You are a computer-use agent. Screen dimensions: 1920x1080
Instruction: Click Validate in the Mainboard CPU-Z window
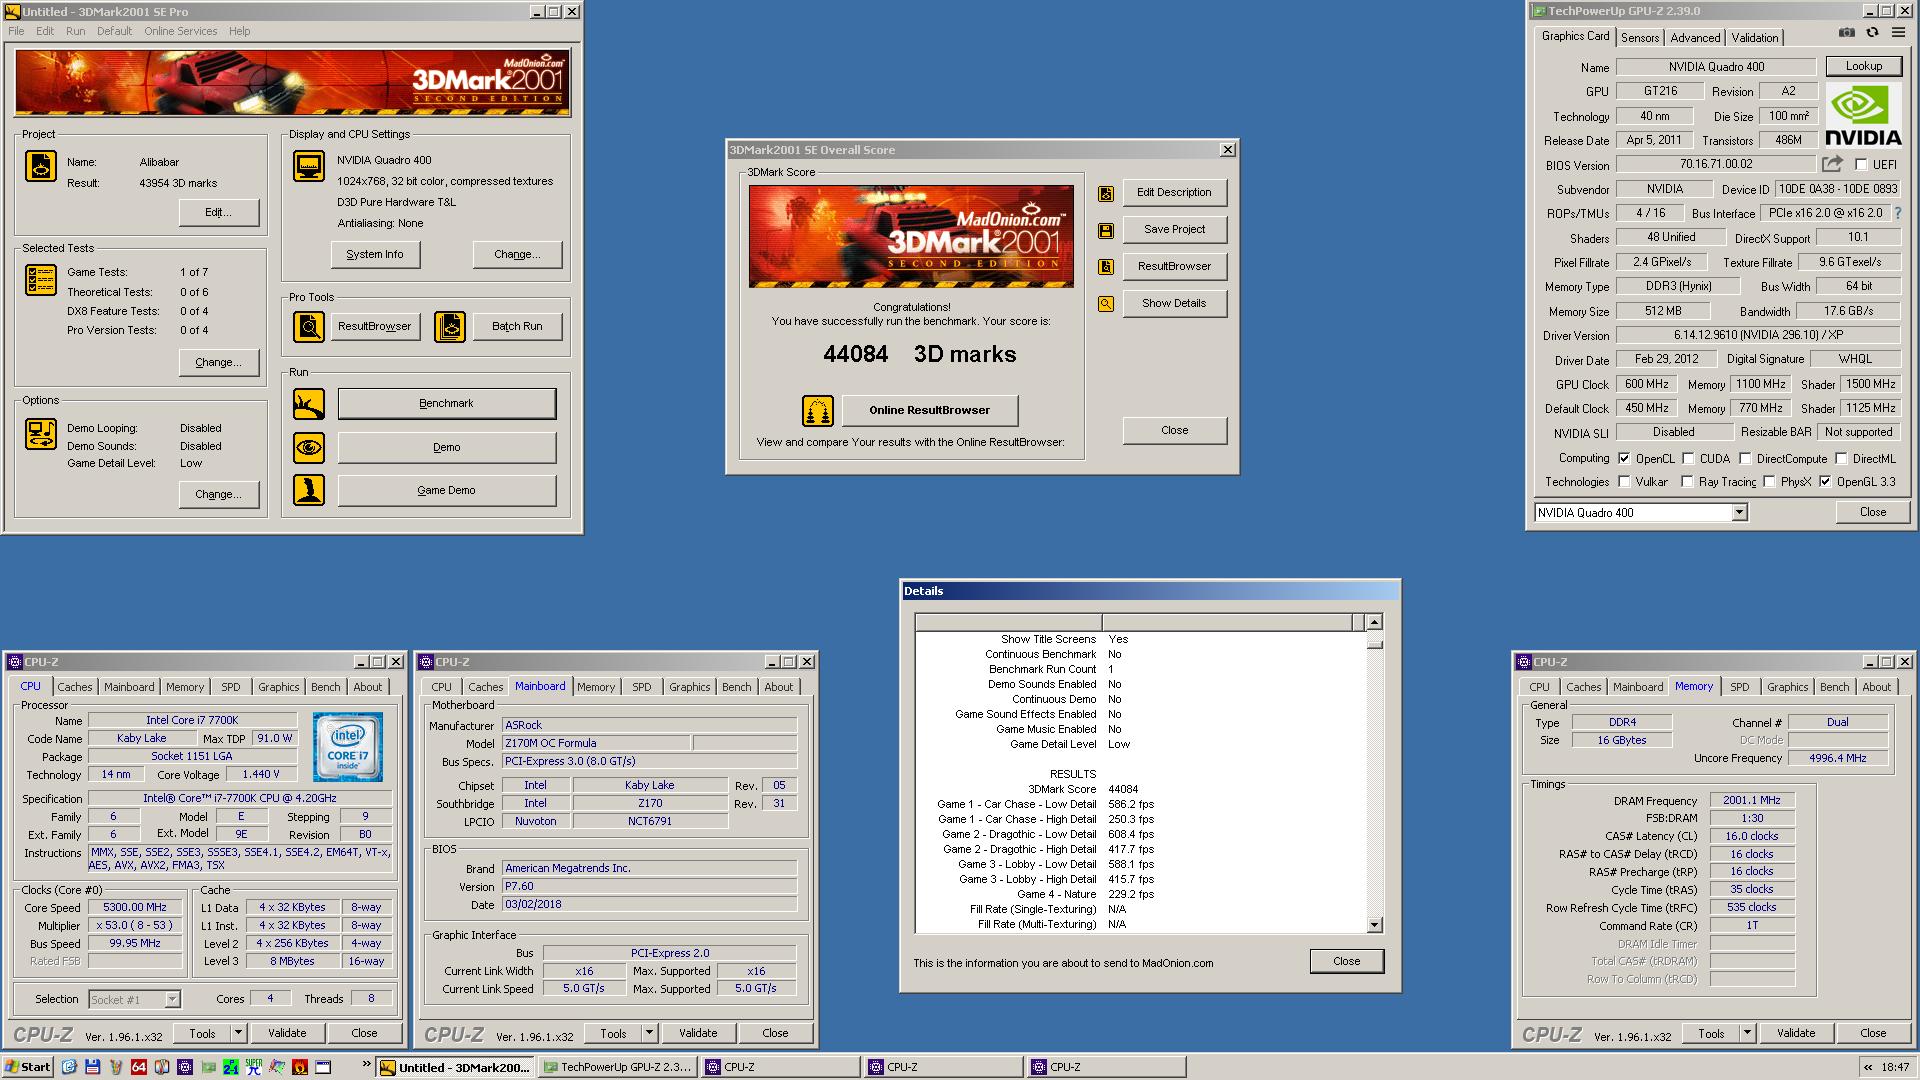[x=698, y=1033]
